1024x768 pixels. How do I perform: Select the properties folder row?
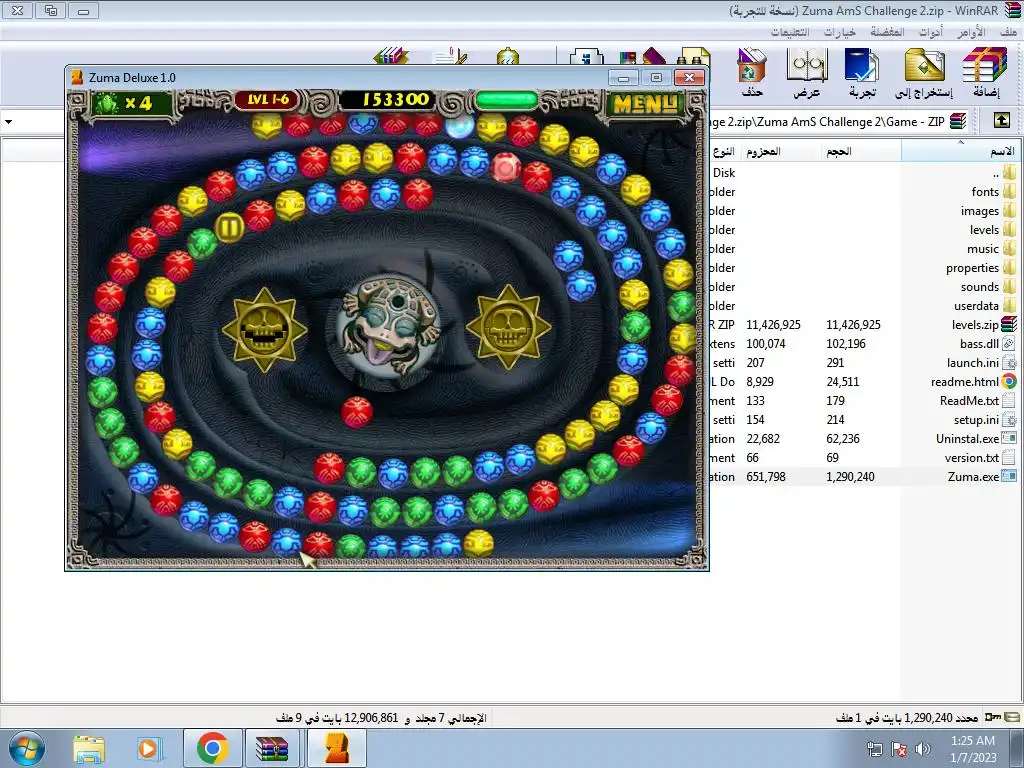866,268
